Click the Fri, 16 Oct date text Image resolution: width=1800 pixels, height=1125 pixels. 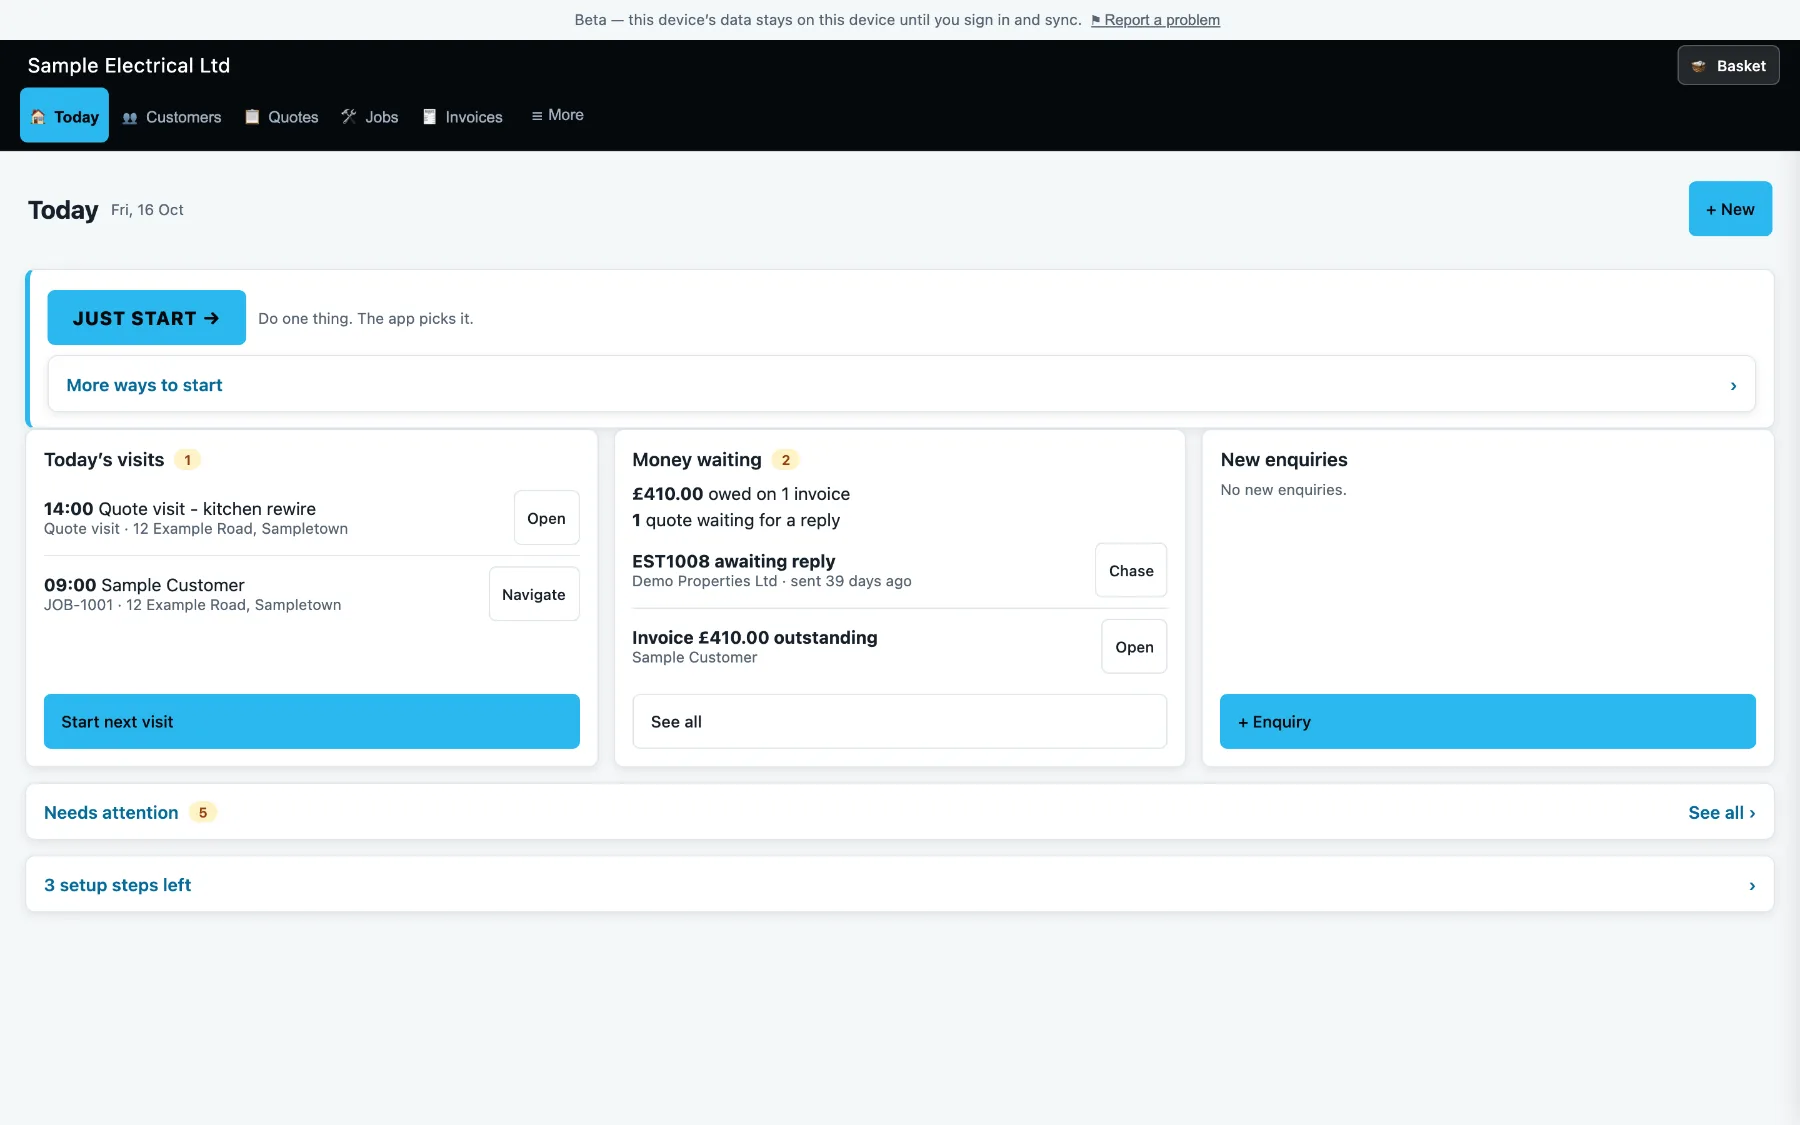[147, 210]
